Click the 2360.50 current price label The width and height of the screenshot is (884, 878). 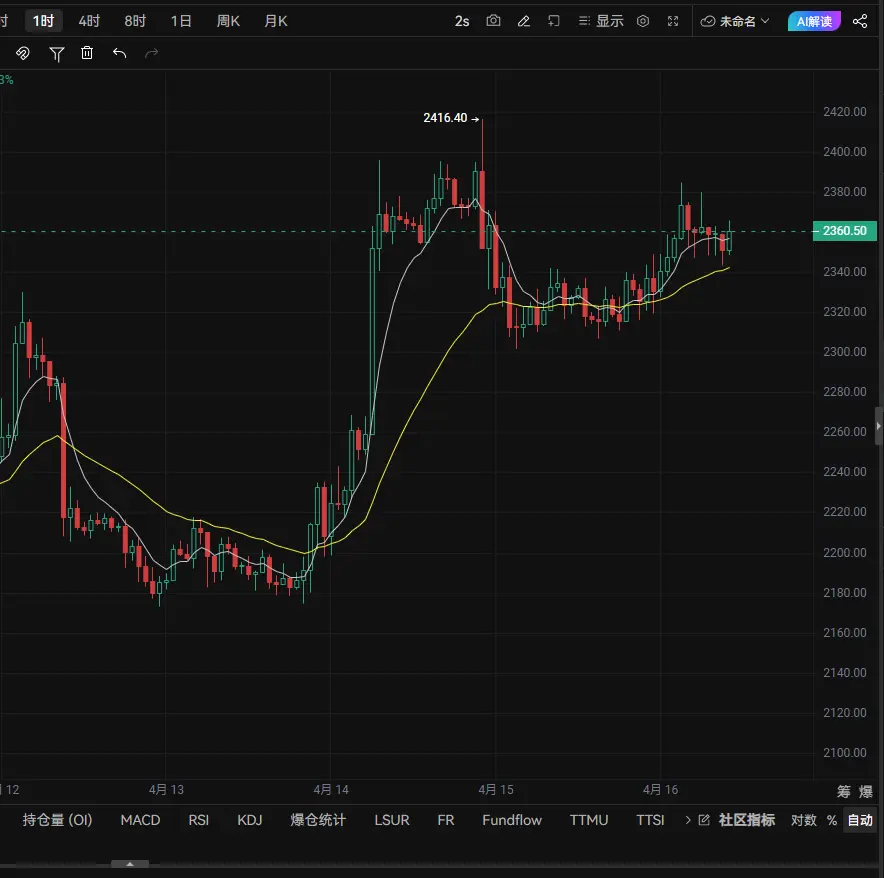(x=845, y=231)
